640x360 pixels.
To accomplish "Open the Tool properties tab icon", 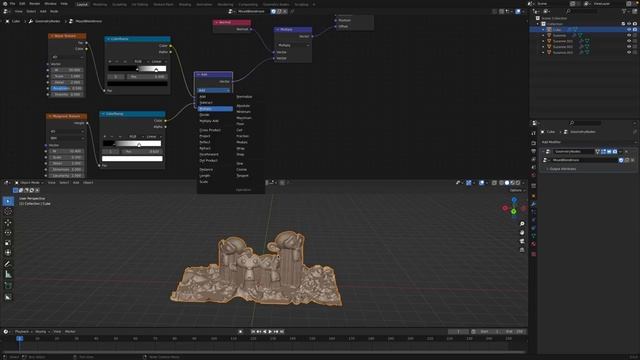I will (533, 133).
